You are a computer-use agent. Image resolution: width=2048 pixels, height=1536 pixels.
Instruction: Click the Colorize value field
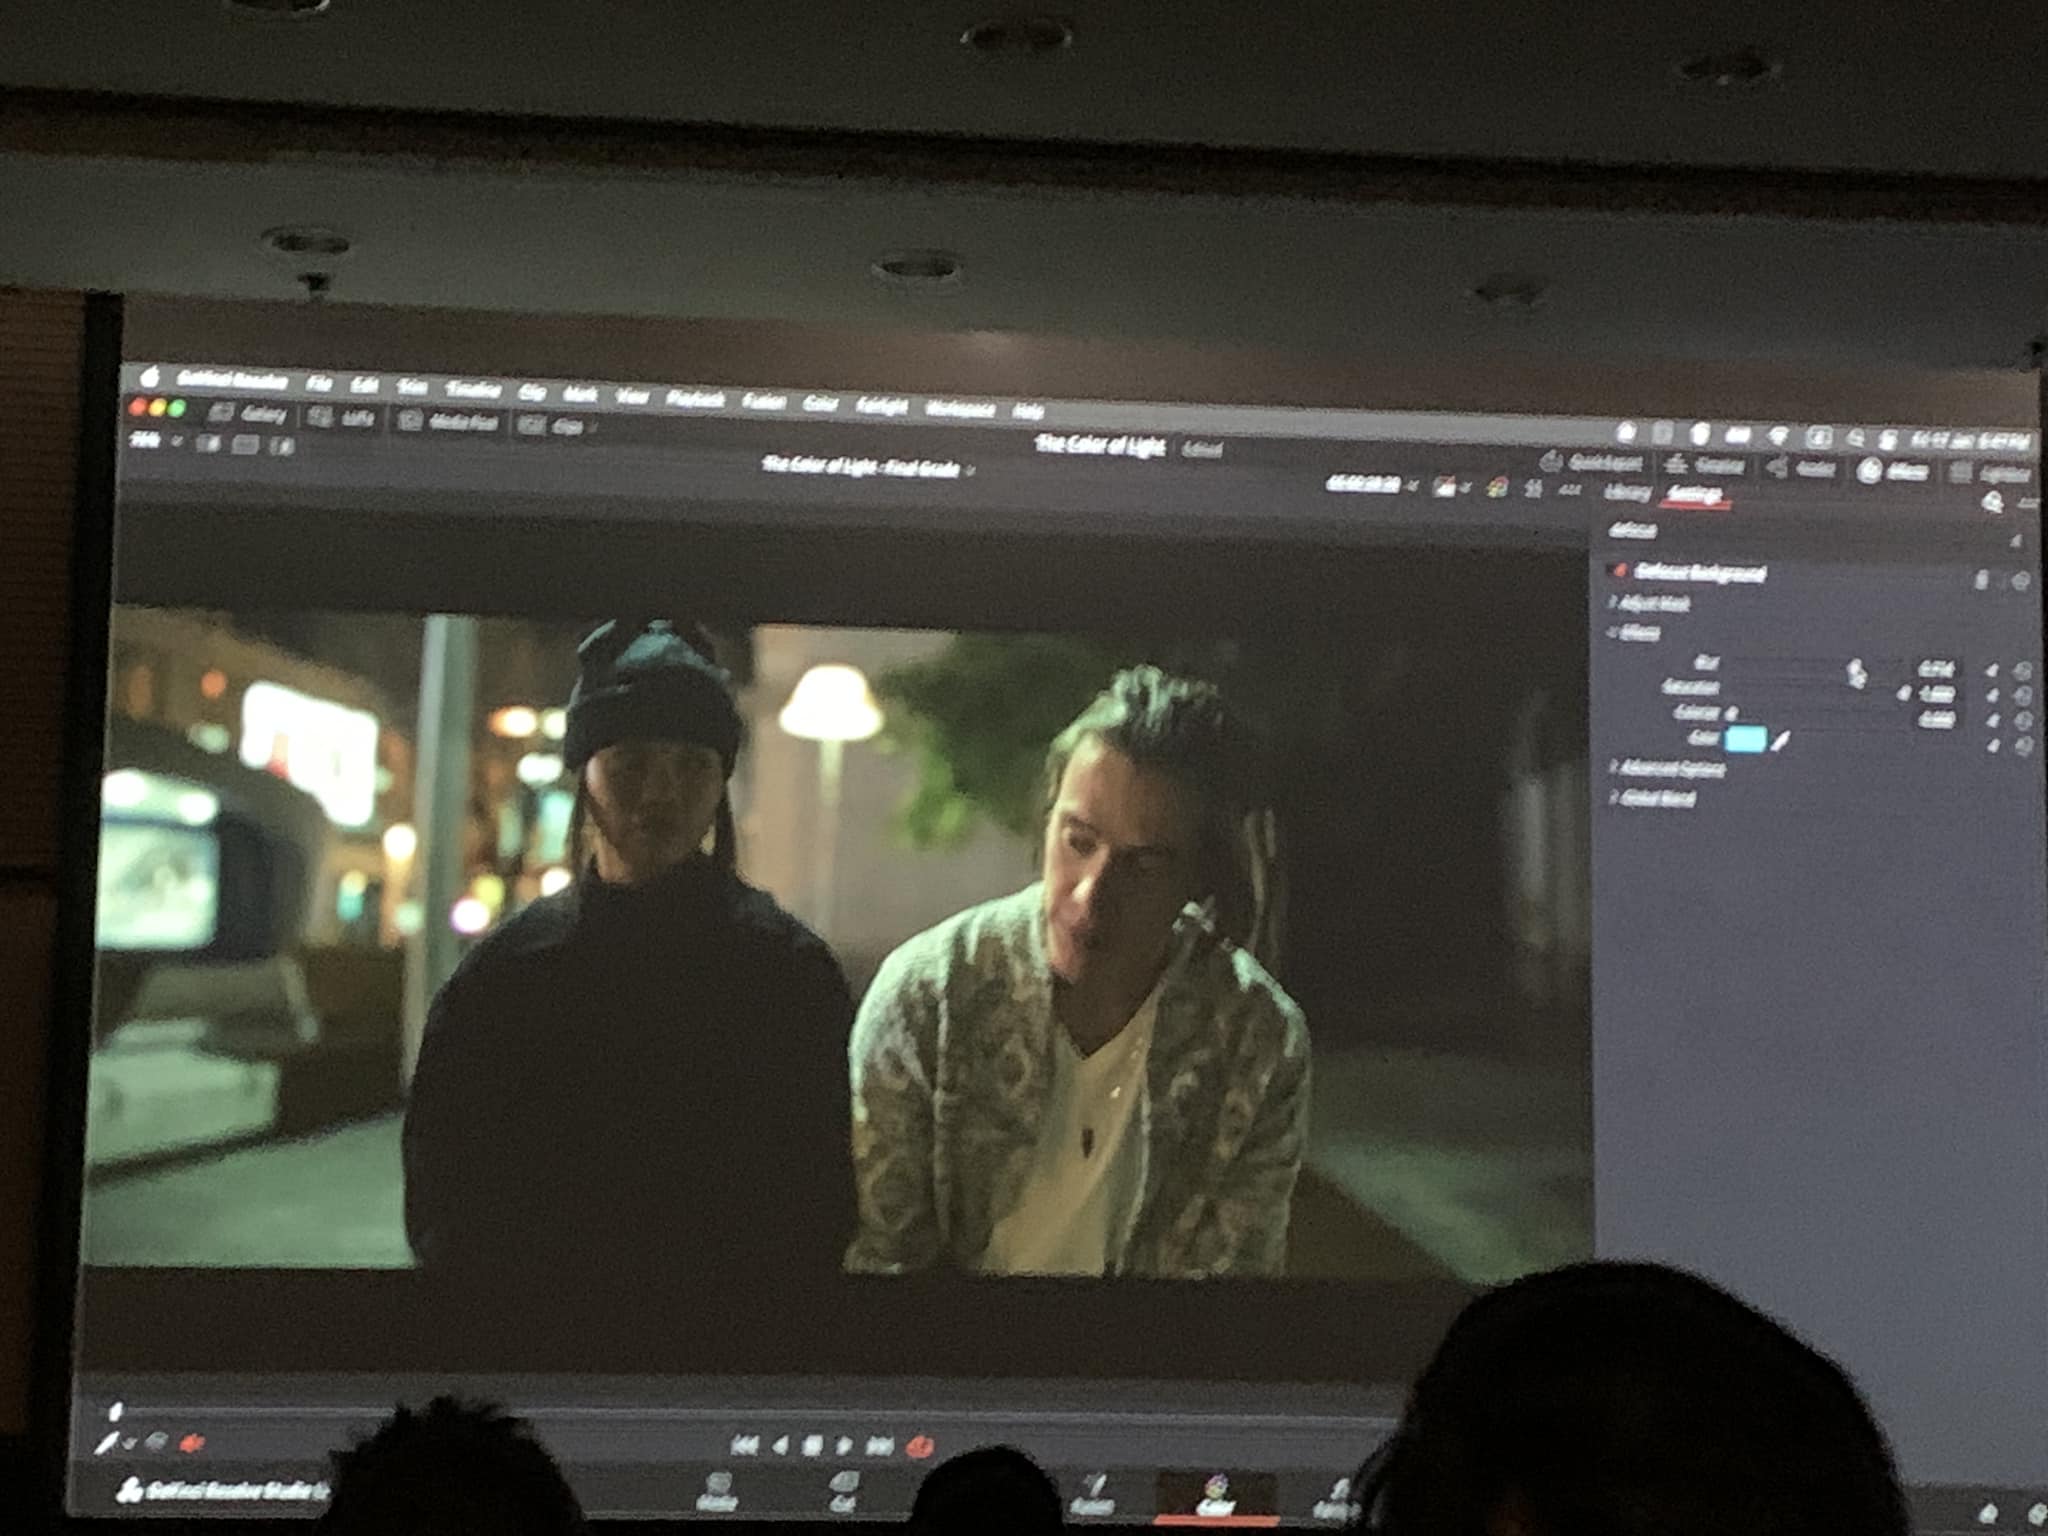[x=1937, y=719]
